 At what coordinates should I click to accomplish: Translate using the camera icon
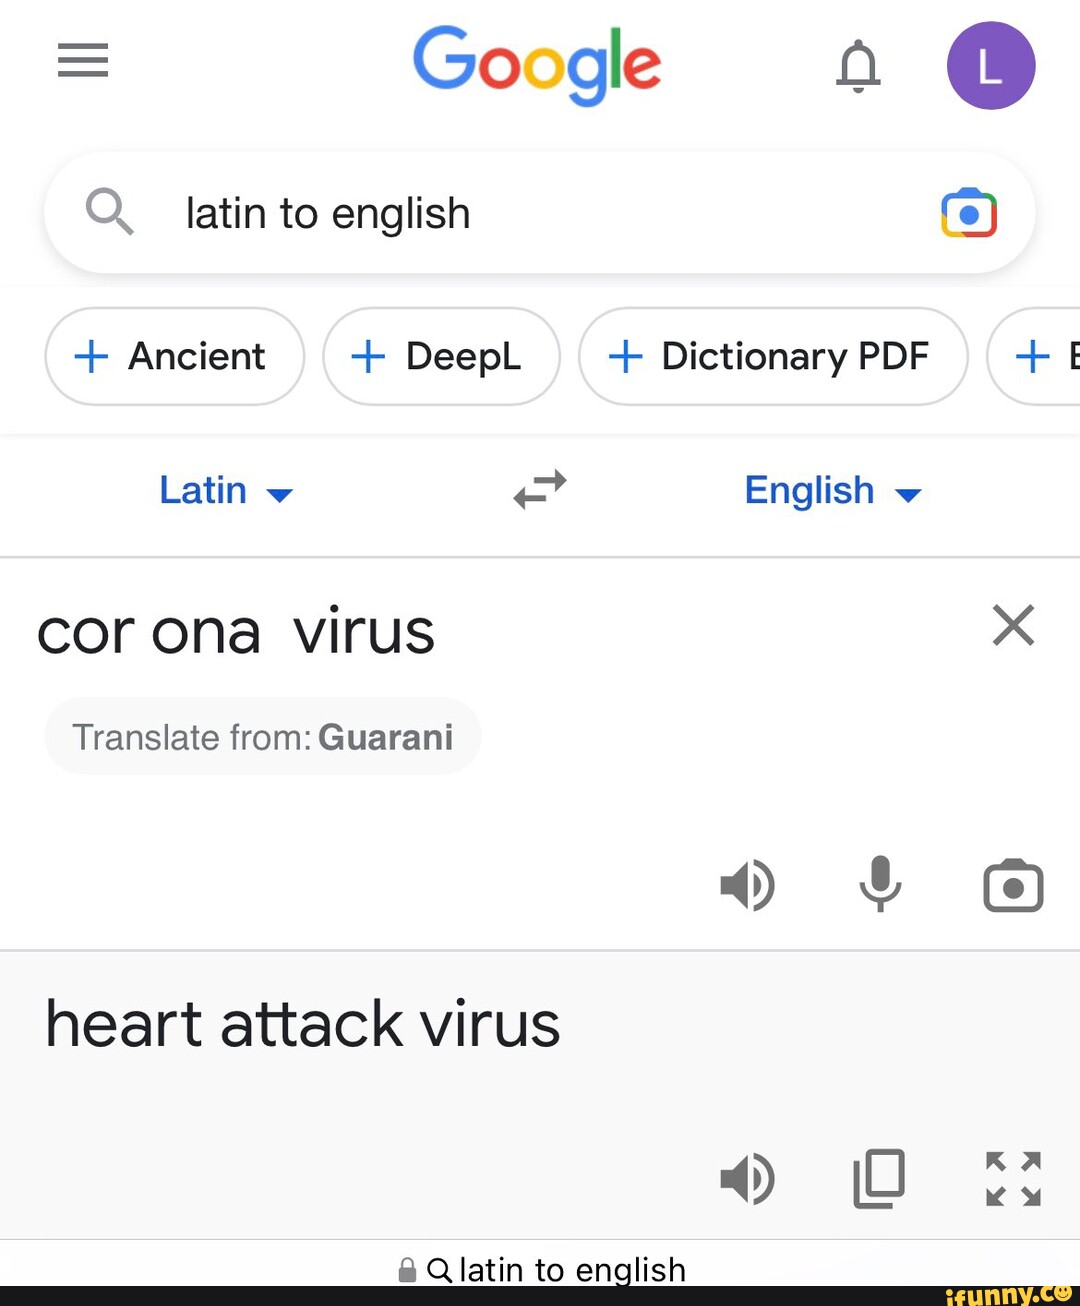(1013, 886)
